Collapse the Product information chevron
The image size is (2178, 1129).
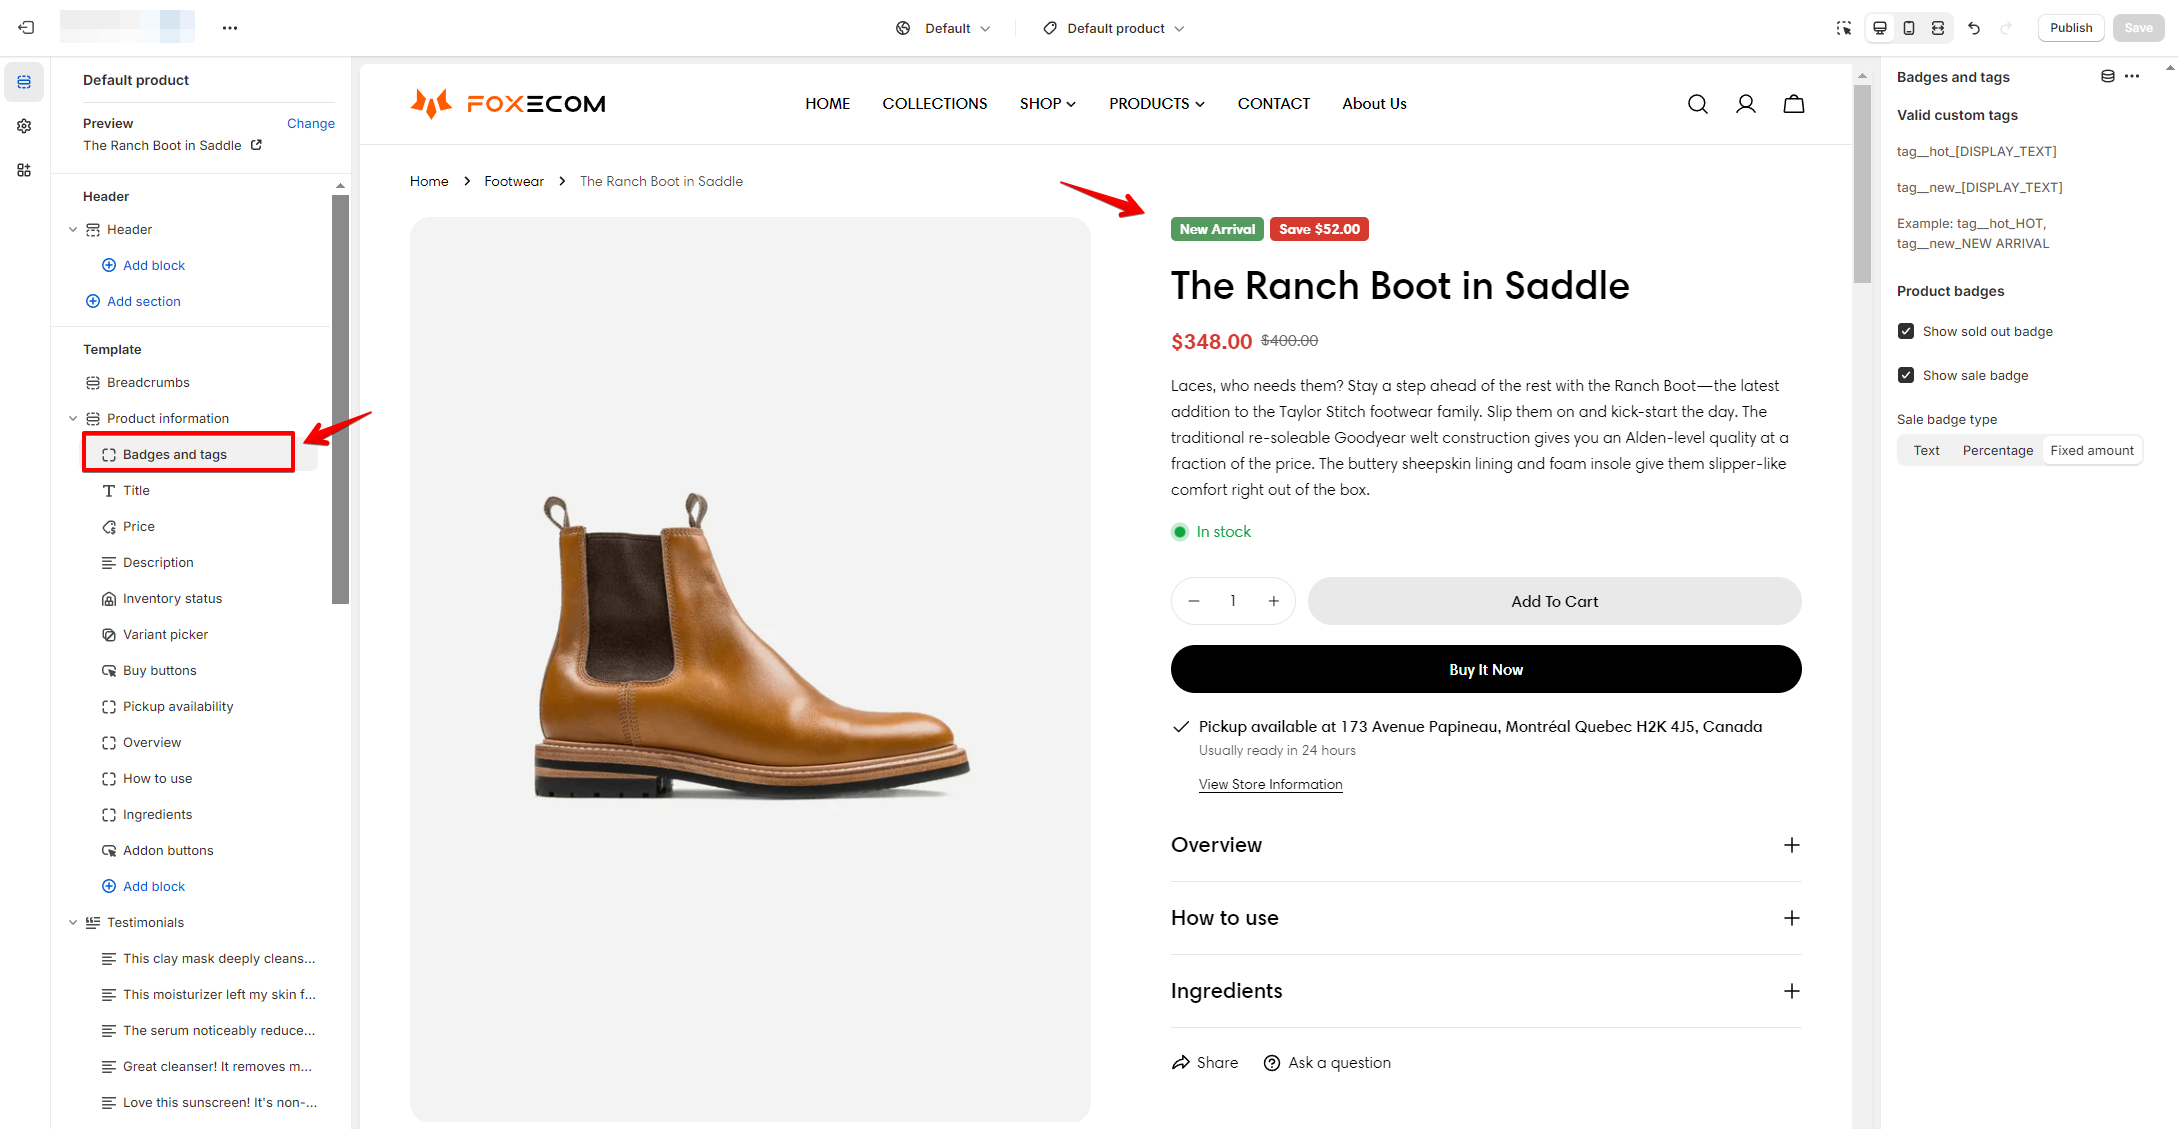click(x=73, y=418)
